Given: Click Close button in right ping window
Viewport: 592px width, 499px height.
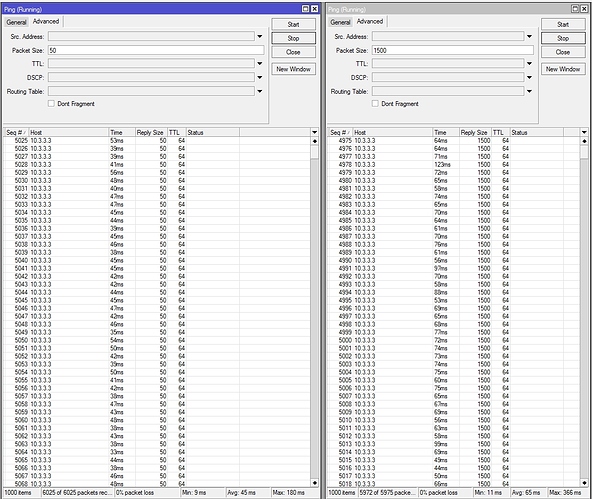Looking at the screenshot, I should click(563, 52).
